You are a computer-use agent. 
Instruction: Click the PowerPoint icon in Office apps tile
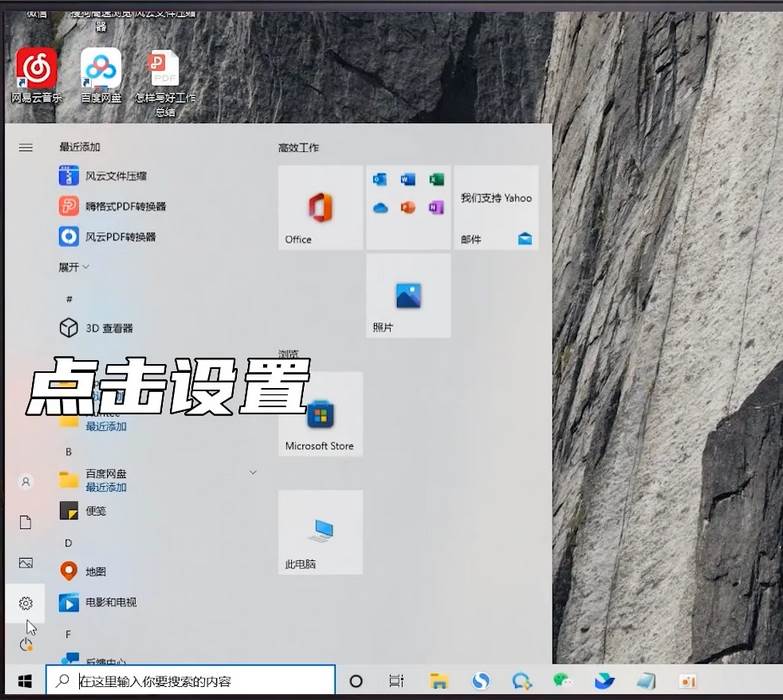coord(408,207)
